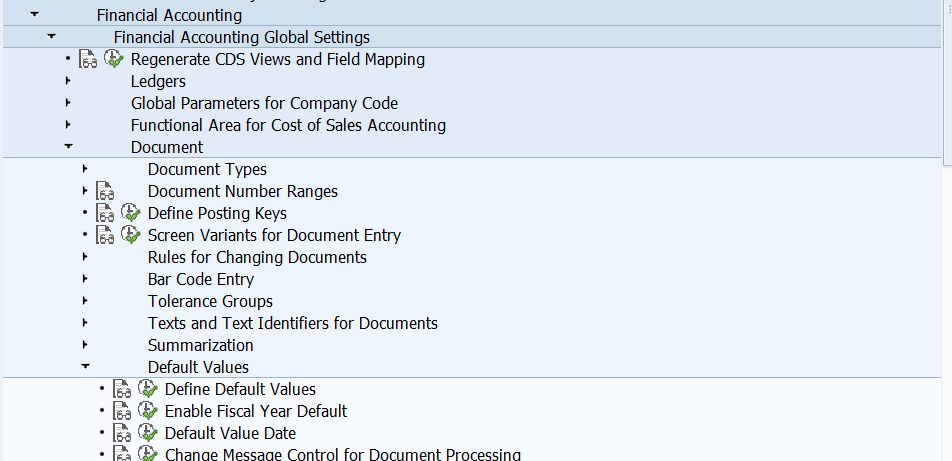Select Regenerate CDS Views and Field Mapping text
The height and width of the screenshot is (461, 952).
click(278, 60)
